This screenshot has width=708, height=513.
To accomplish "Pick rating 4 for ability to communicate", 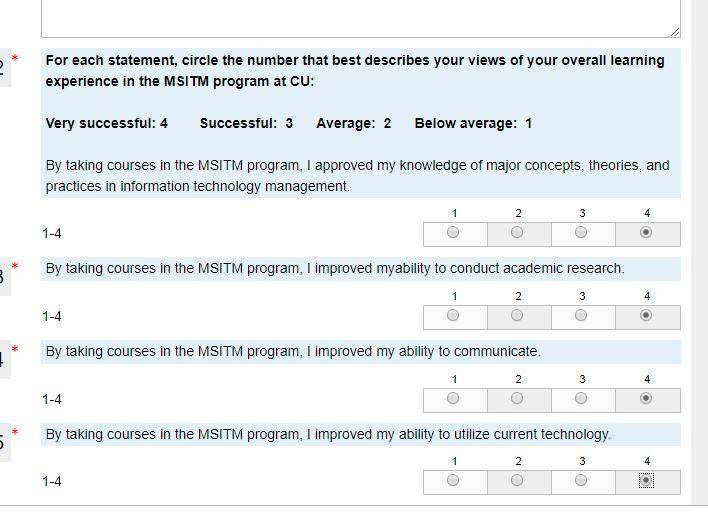I will click(646, 398).
